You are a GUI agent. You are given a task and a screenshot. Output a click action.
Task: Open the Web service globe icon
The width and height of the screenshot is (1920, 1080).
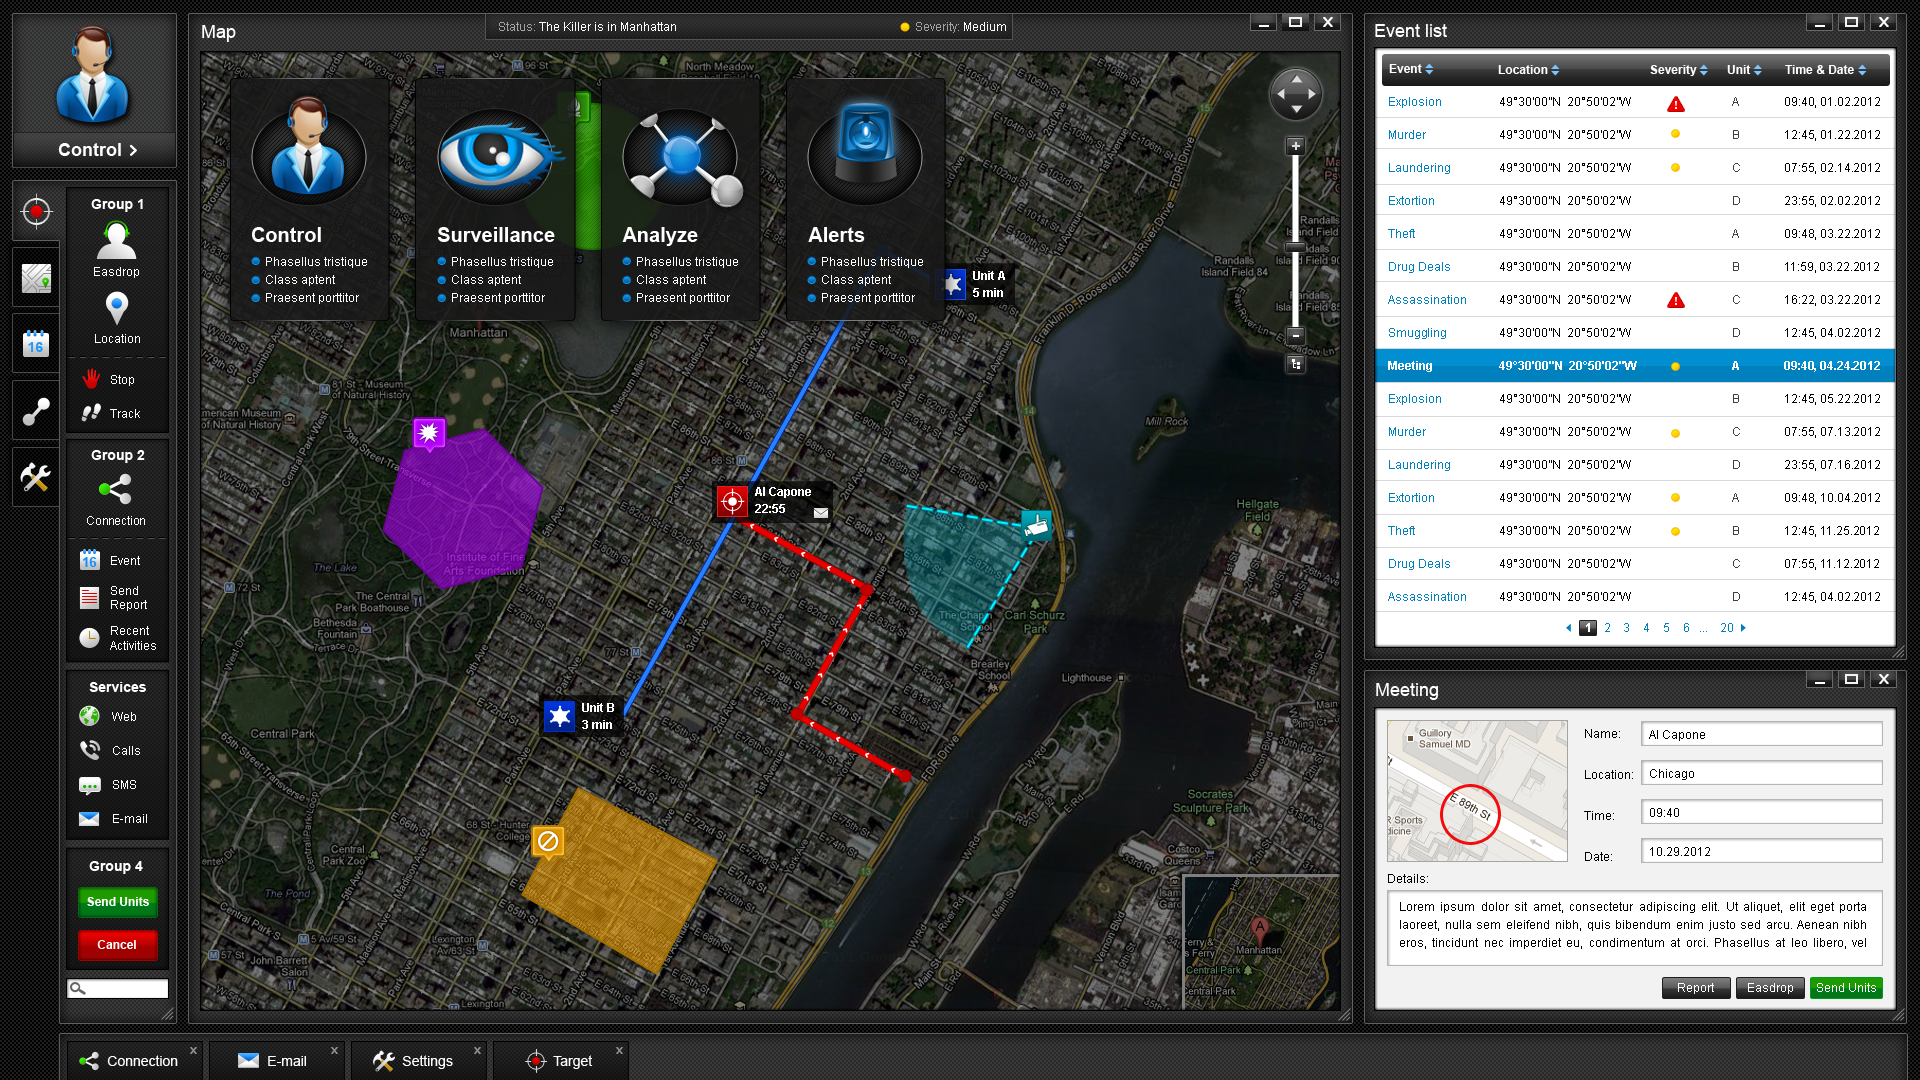(89, 716)
